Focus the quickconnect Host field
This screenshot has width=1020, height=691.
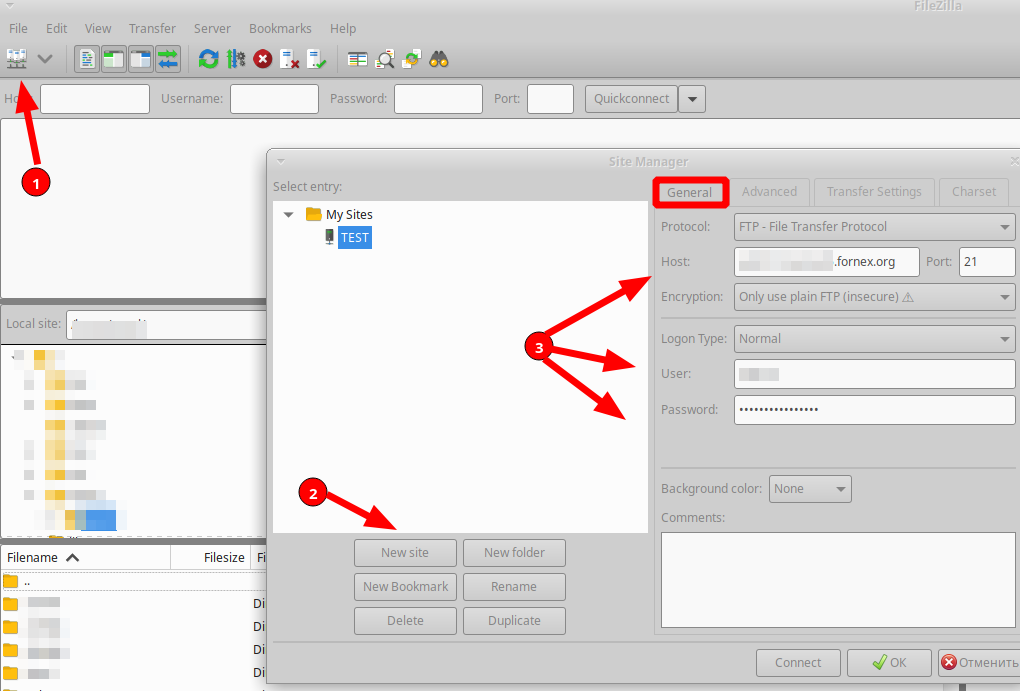click(x=95, y=99)
